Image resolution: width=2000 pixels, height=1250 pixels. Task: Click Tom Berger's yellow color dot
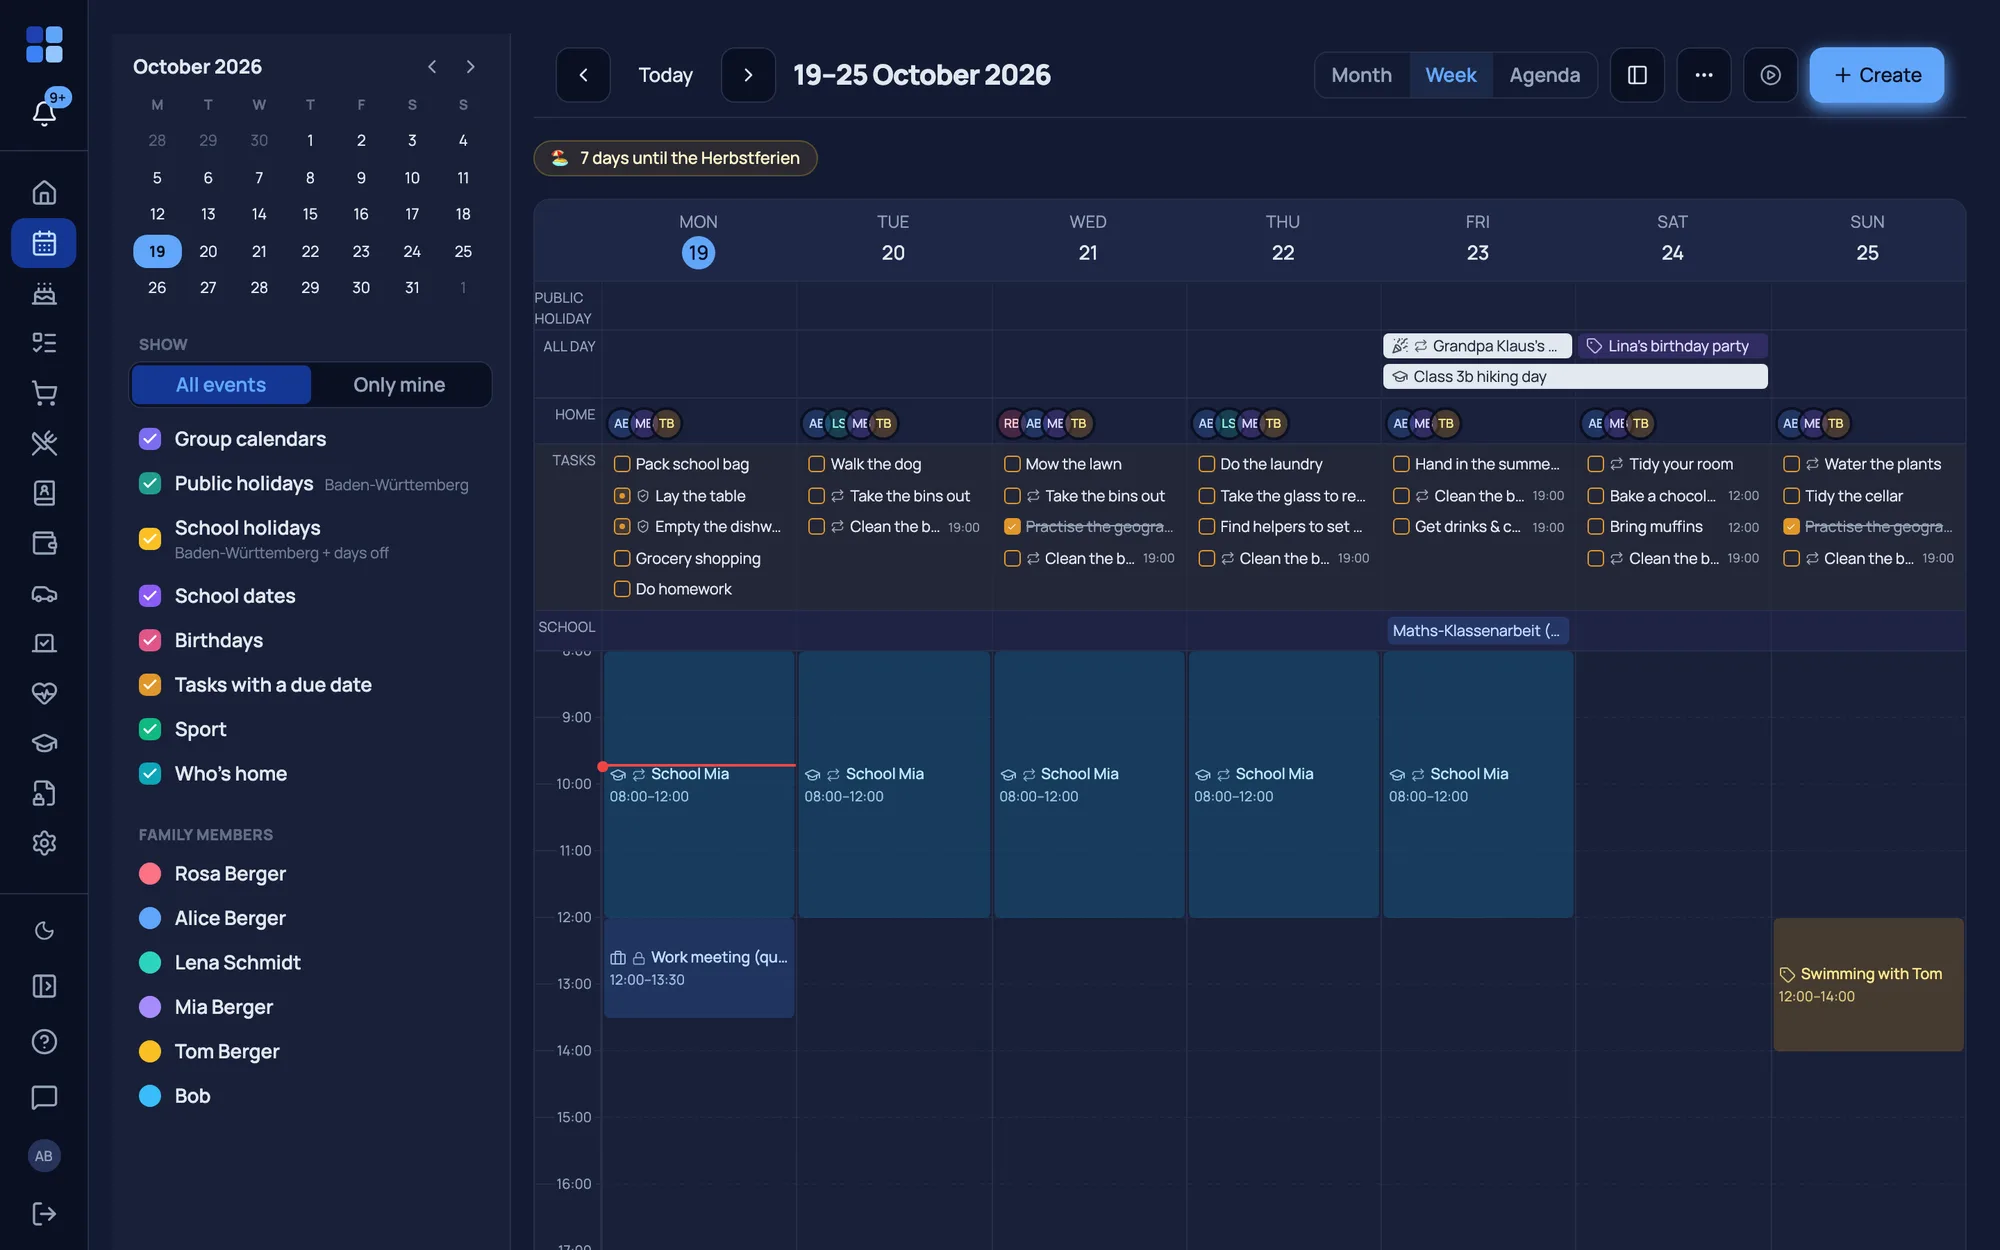click(150, 1052)
